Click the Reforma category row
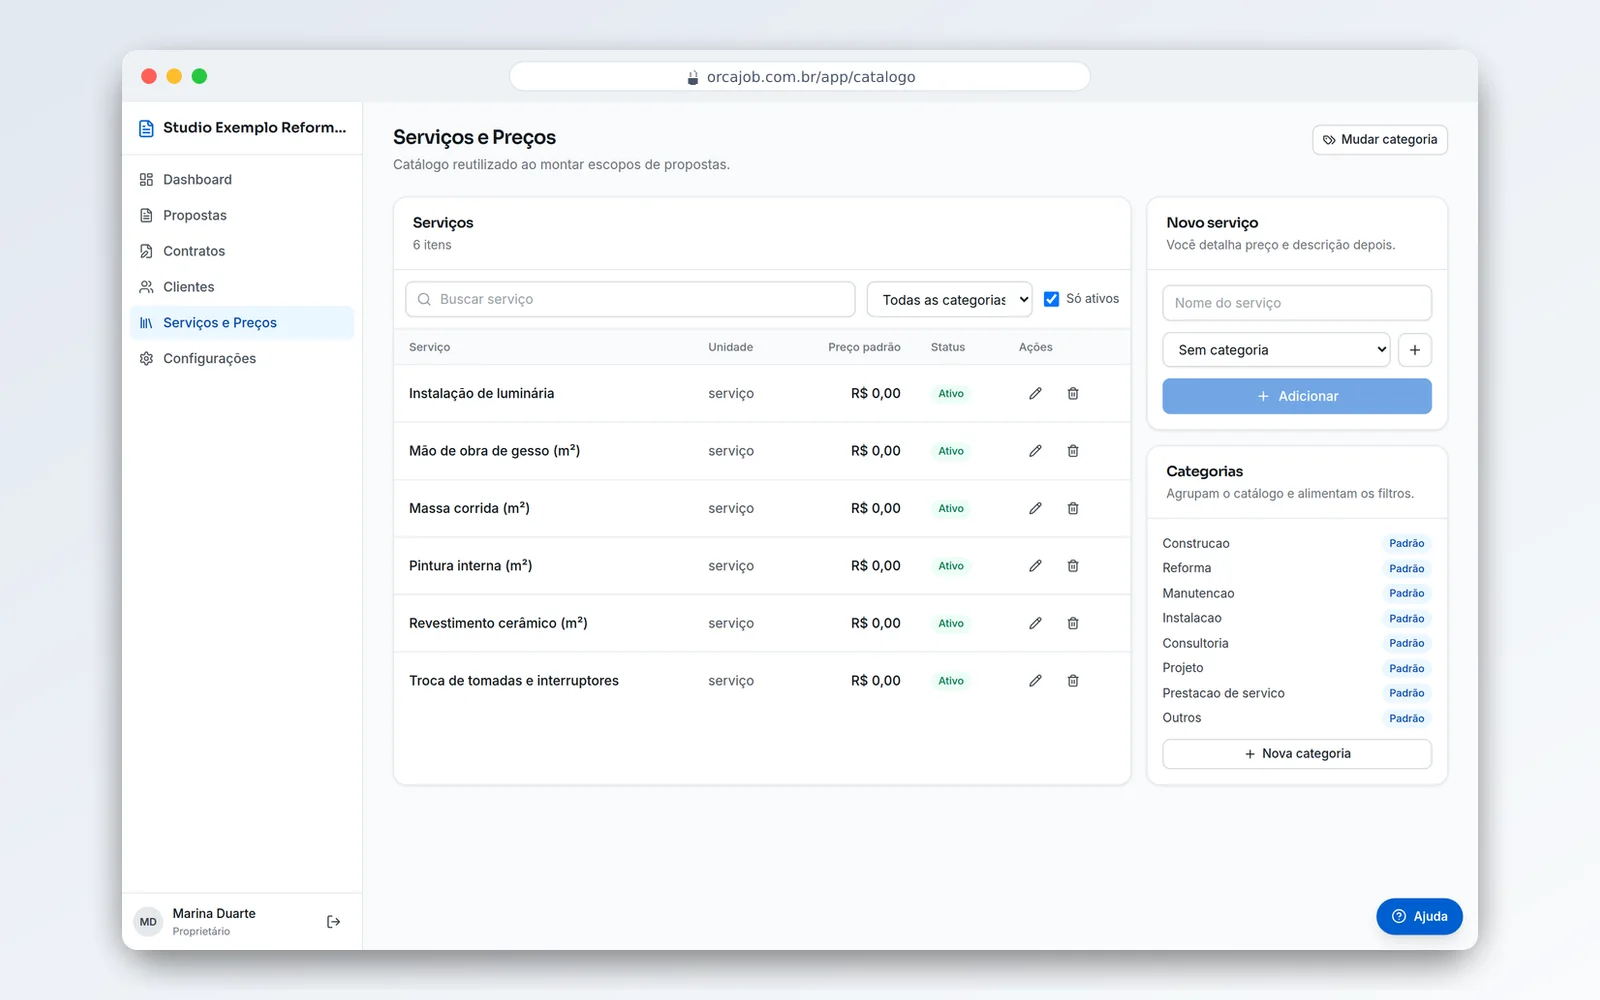This screenshot has height=1000, width=1600. [1297, 568]
